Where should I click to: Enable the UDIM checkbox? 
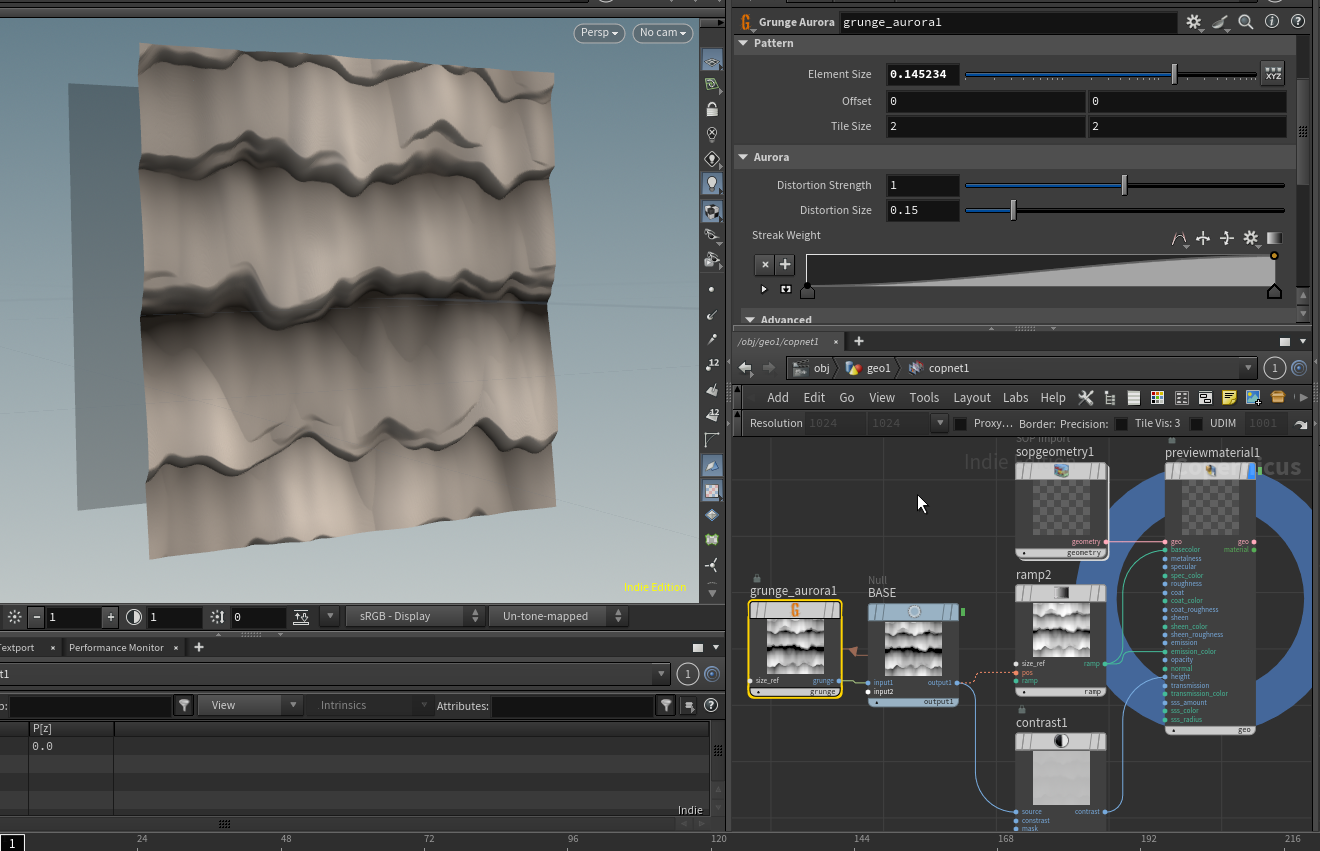pyautogui.click(x=1196, y=424)
